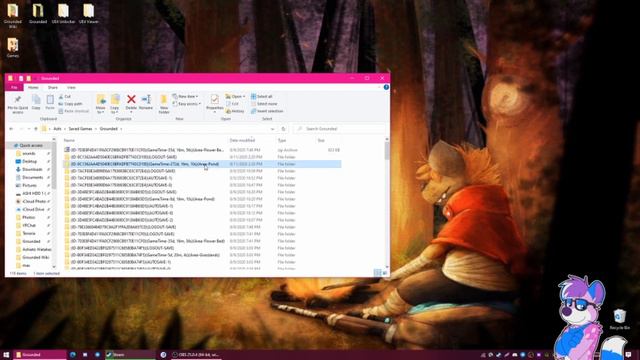Viewport: 640px width, 360px height.
Task: Open the Move to dropdown
Action: (x=100, y=104)
